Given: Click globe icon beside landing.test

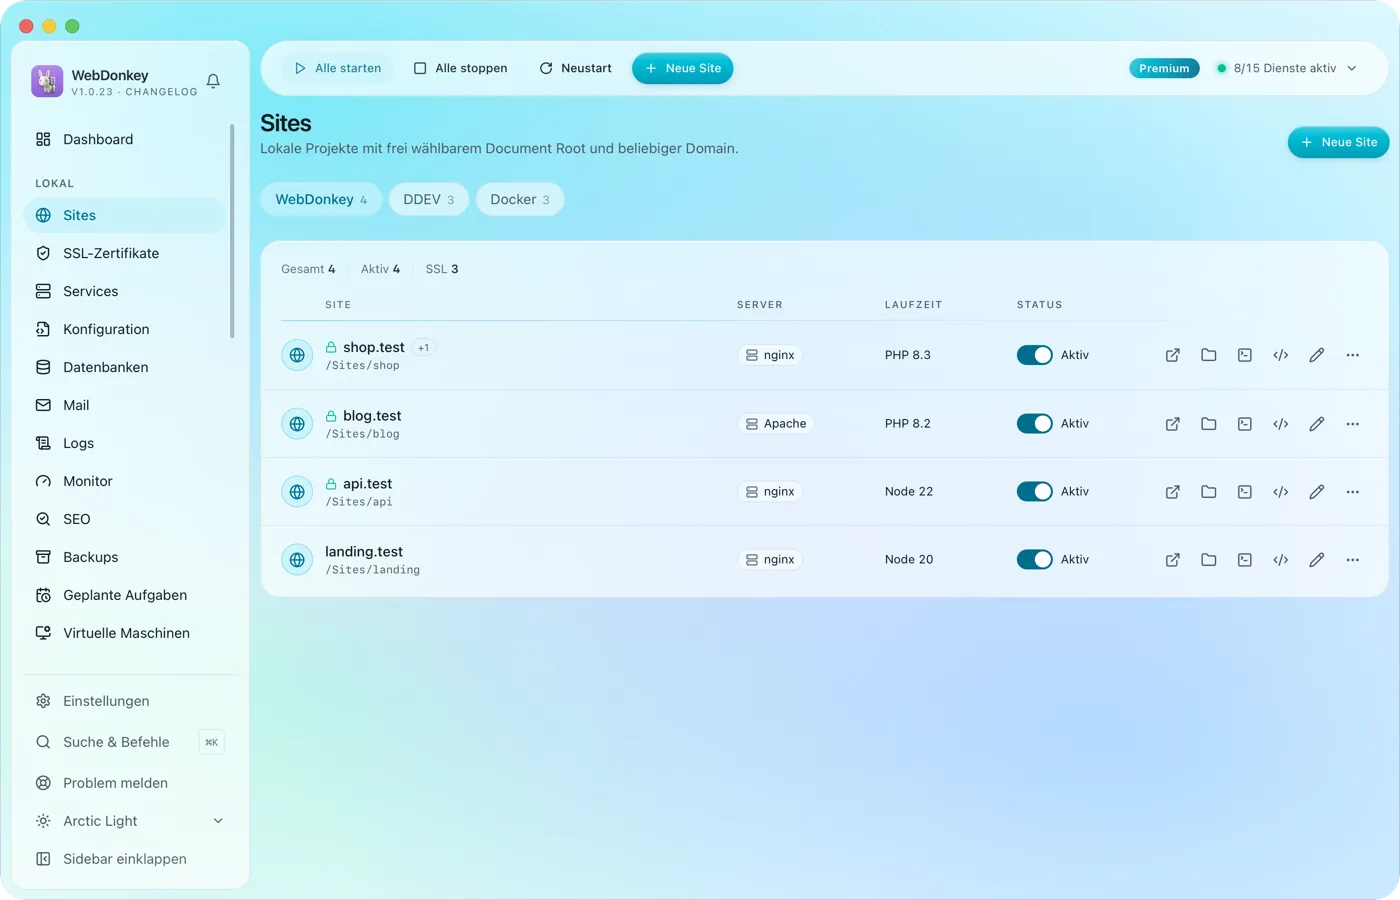Looking at the screenshot, I should coord(297,560).
